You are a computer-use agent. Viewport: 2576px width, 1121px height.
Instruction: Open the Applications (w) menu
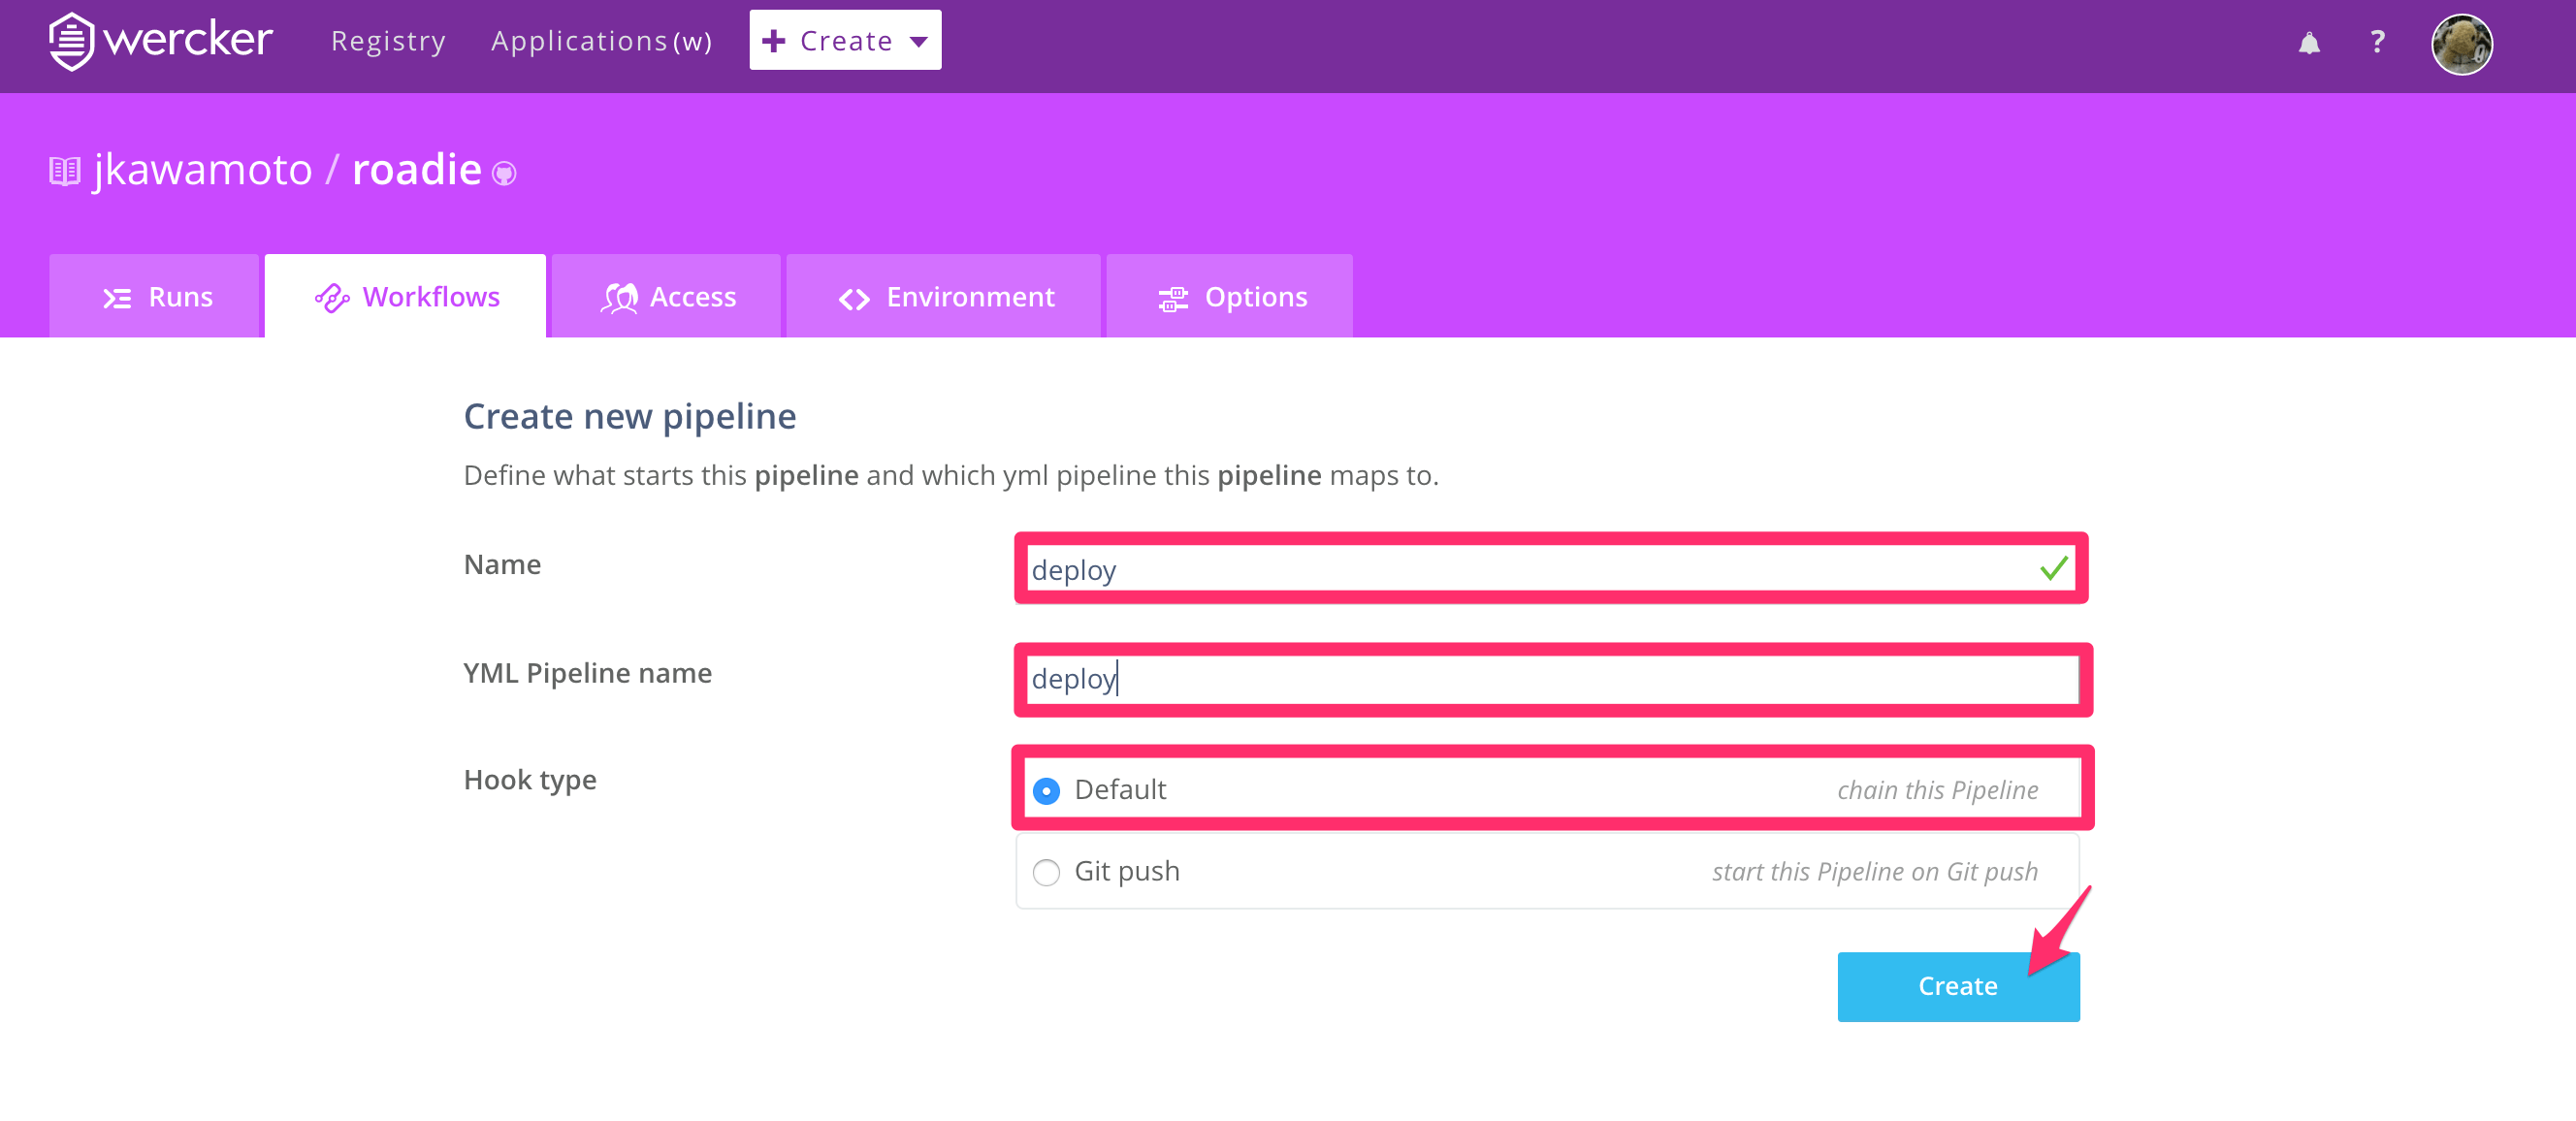point(601,41)
